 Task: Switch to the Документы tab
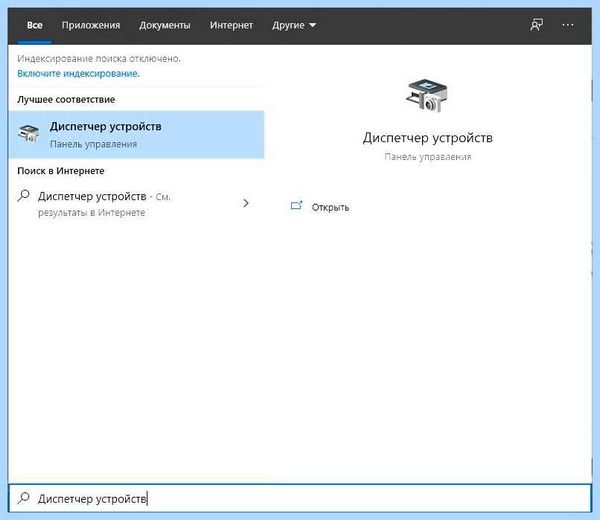(x=165, y=25)
